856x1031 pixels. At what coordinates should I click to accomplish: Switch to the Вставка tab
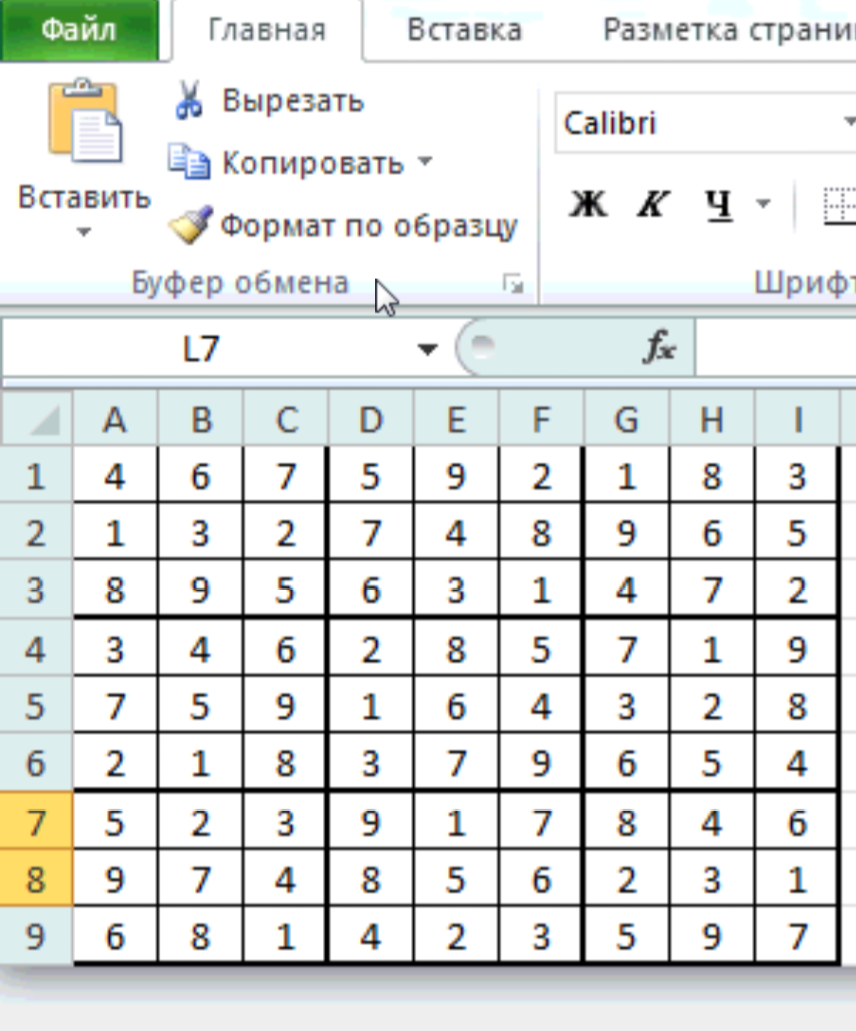click(464, 30)
